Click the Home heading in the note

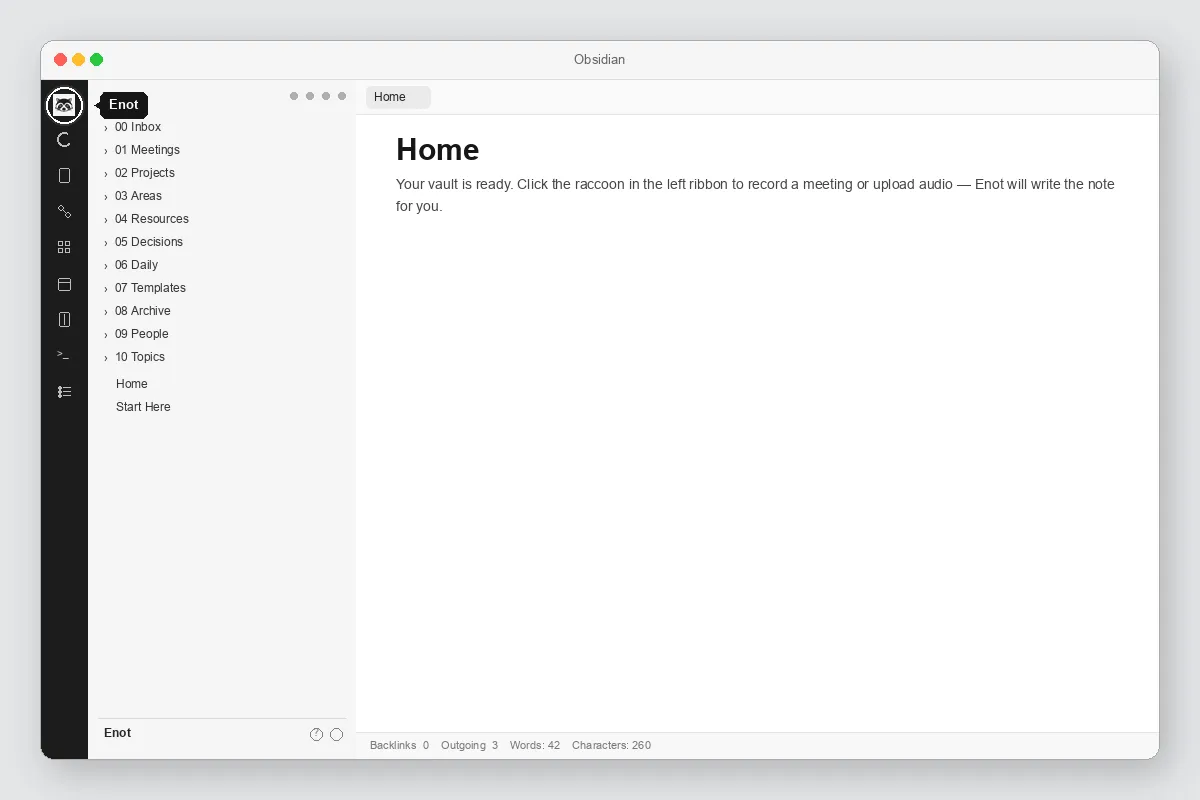coord(438,149)
